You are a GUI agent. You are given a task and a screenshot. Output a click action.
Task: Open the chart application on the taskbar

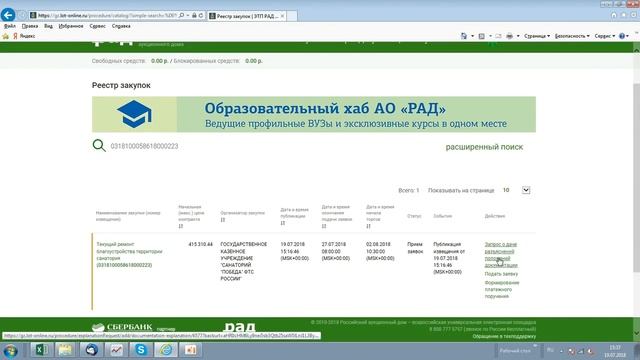click(116, 350)
